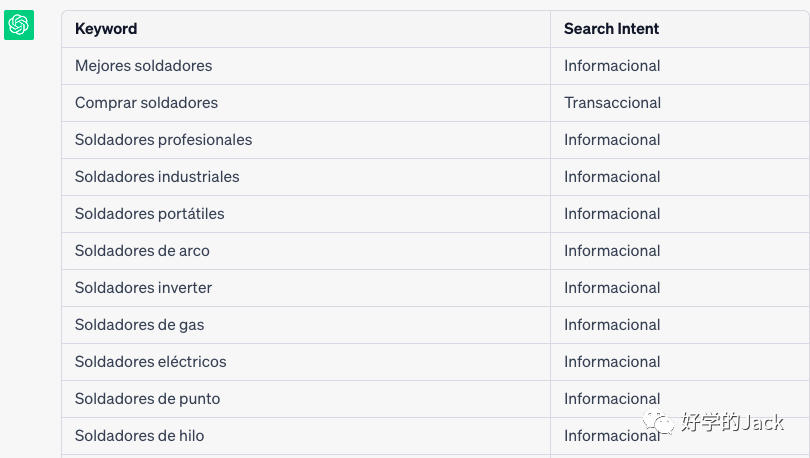Click Informacional next to Soldadores eléctricos
The height and width of the screenshot is (458, 810).
pos(612,362)
